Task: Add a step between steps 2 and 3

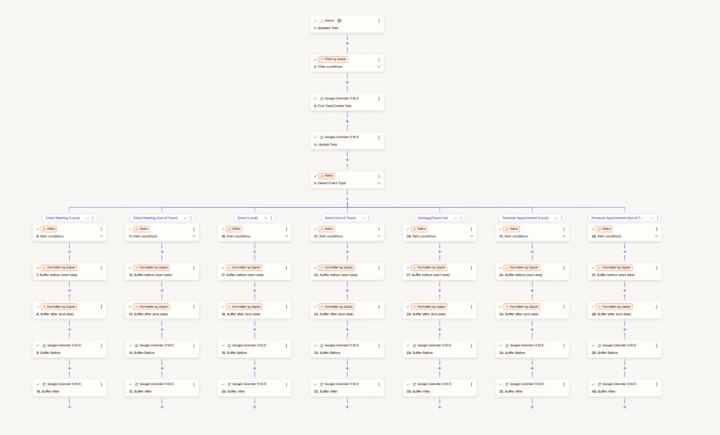Action: point(347,83)
